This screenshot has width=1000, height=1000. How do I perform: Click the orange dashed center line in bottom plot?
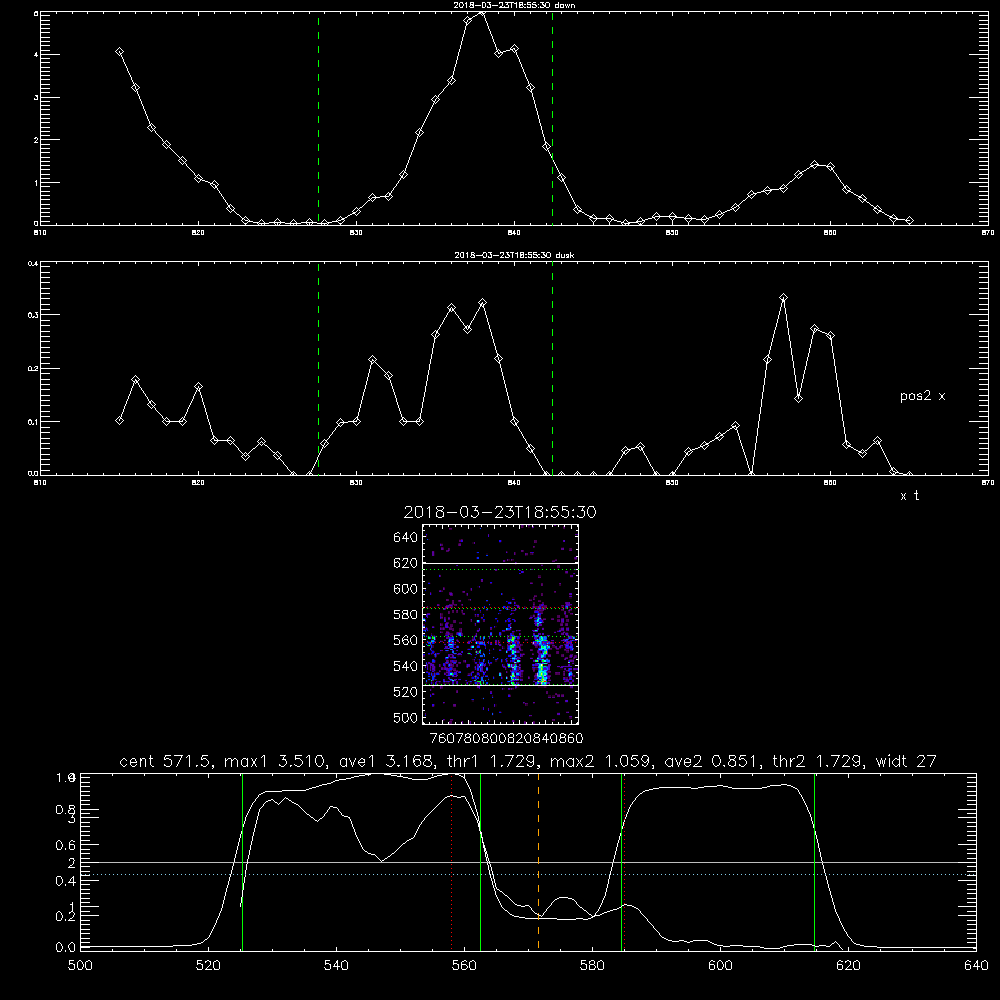538,861
